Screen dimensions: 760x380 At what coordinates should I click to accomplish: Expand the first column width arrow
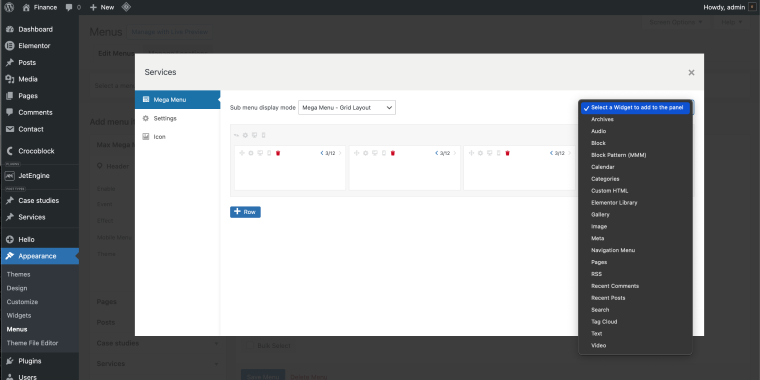(340, 153)
